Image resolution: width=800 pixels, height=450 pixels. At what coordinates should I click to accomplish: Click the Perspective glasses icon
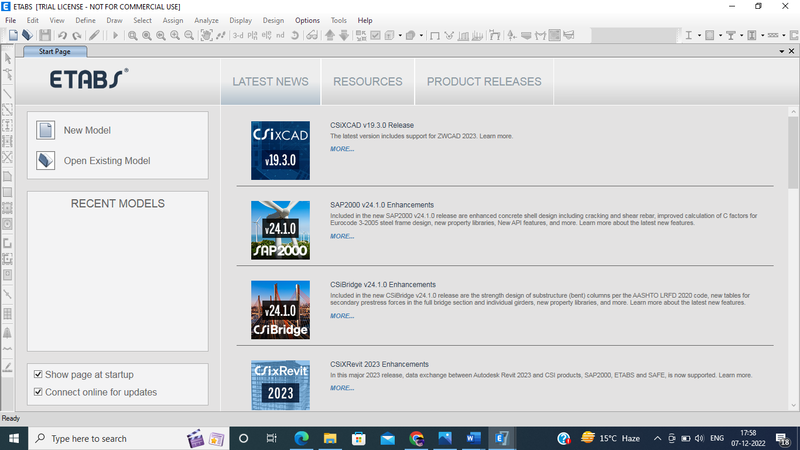[x=312, y=35]
